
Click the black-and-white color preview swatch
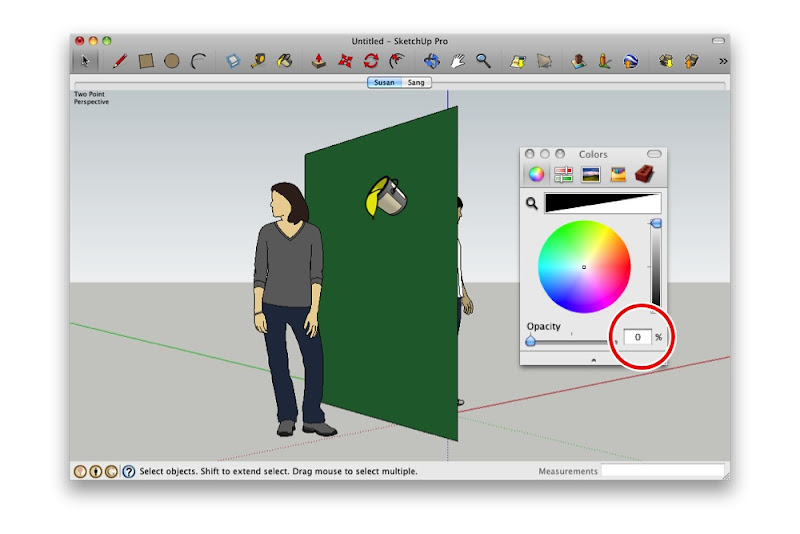click(x=603, y=202)
